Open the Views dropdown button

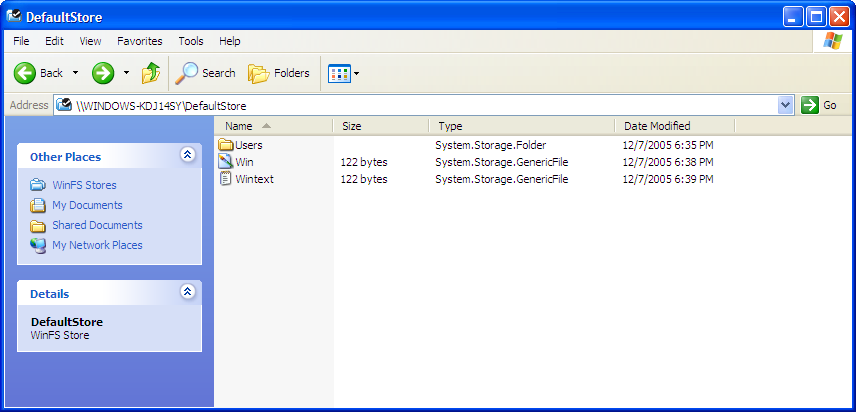(x=343, y=73)
